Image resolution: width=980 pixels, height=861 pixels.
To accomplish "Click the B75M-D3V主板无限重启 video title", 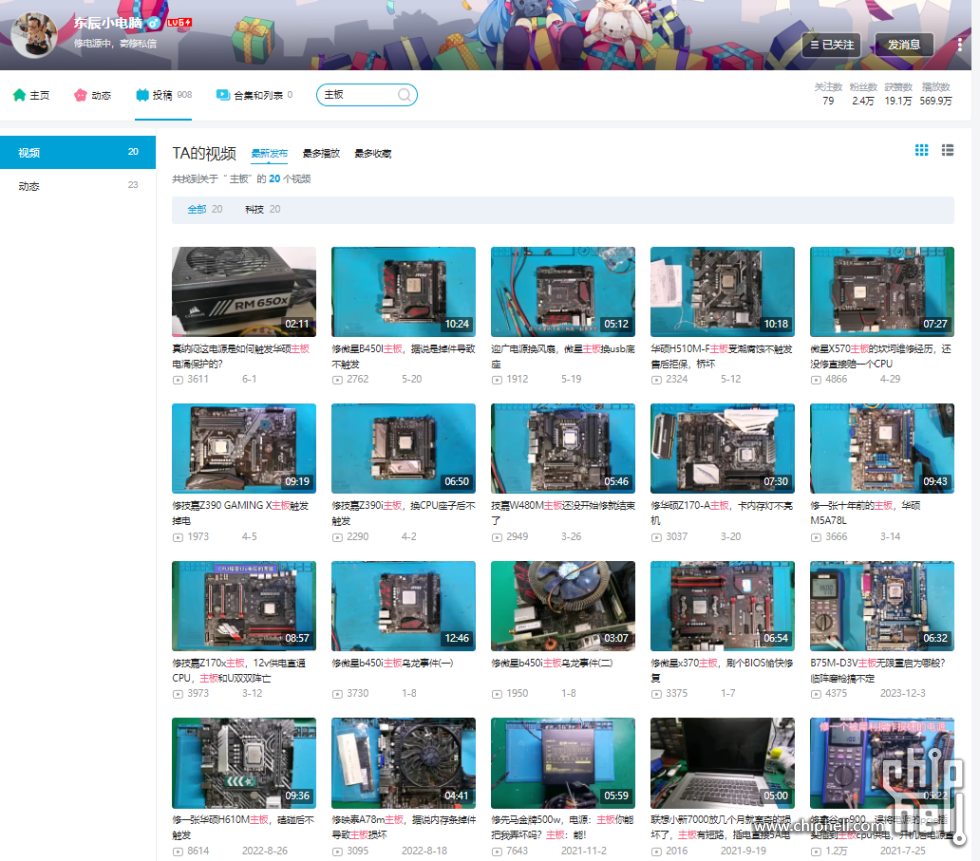I will (x=878, y=670).
